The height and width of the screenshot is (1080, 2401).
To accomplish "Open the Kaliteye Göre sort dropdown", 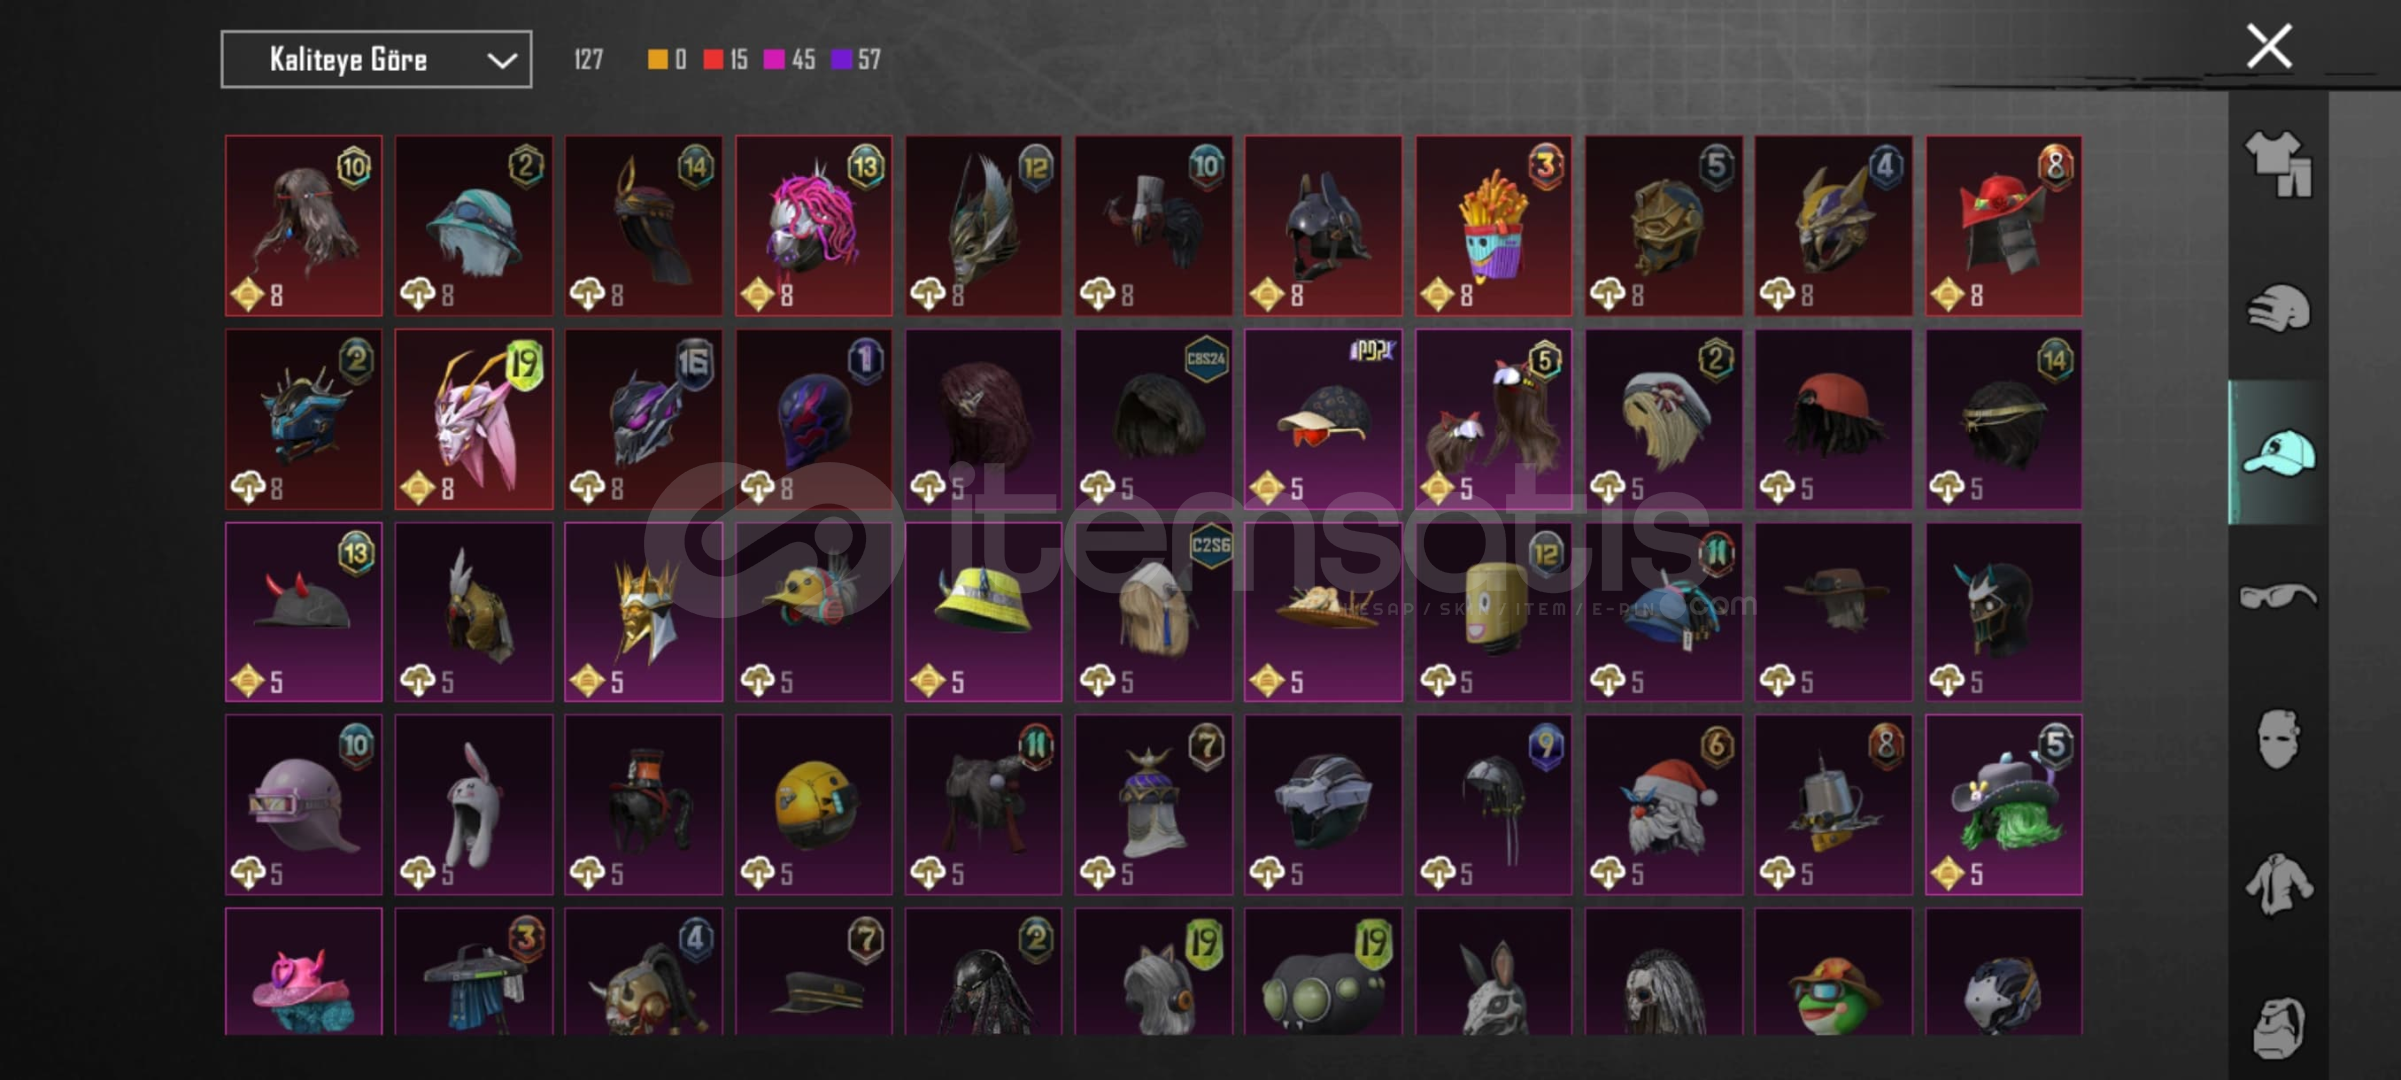I will 376,60.
